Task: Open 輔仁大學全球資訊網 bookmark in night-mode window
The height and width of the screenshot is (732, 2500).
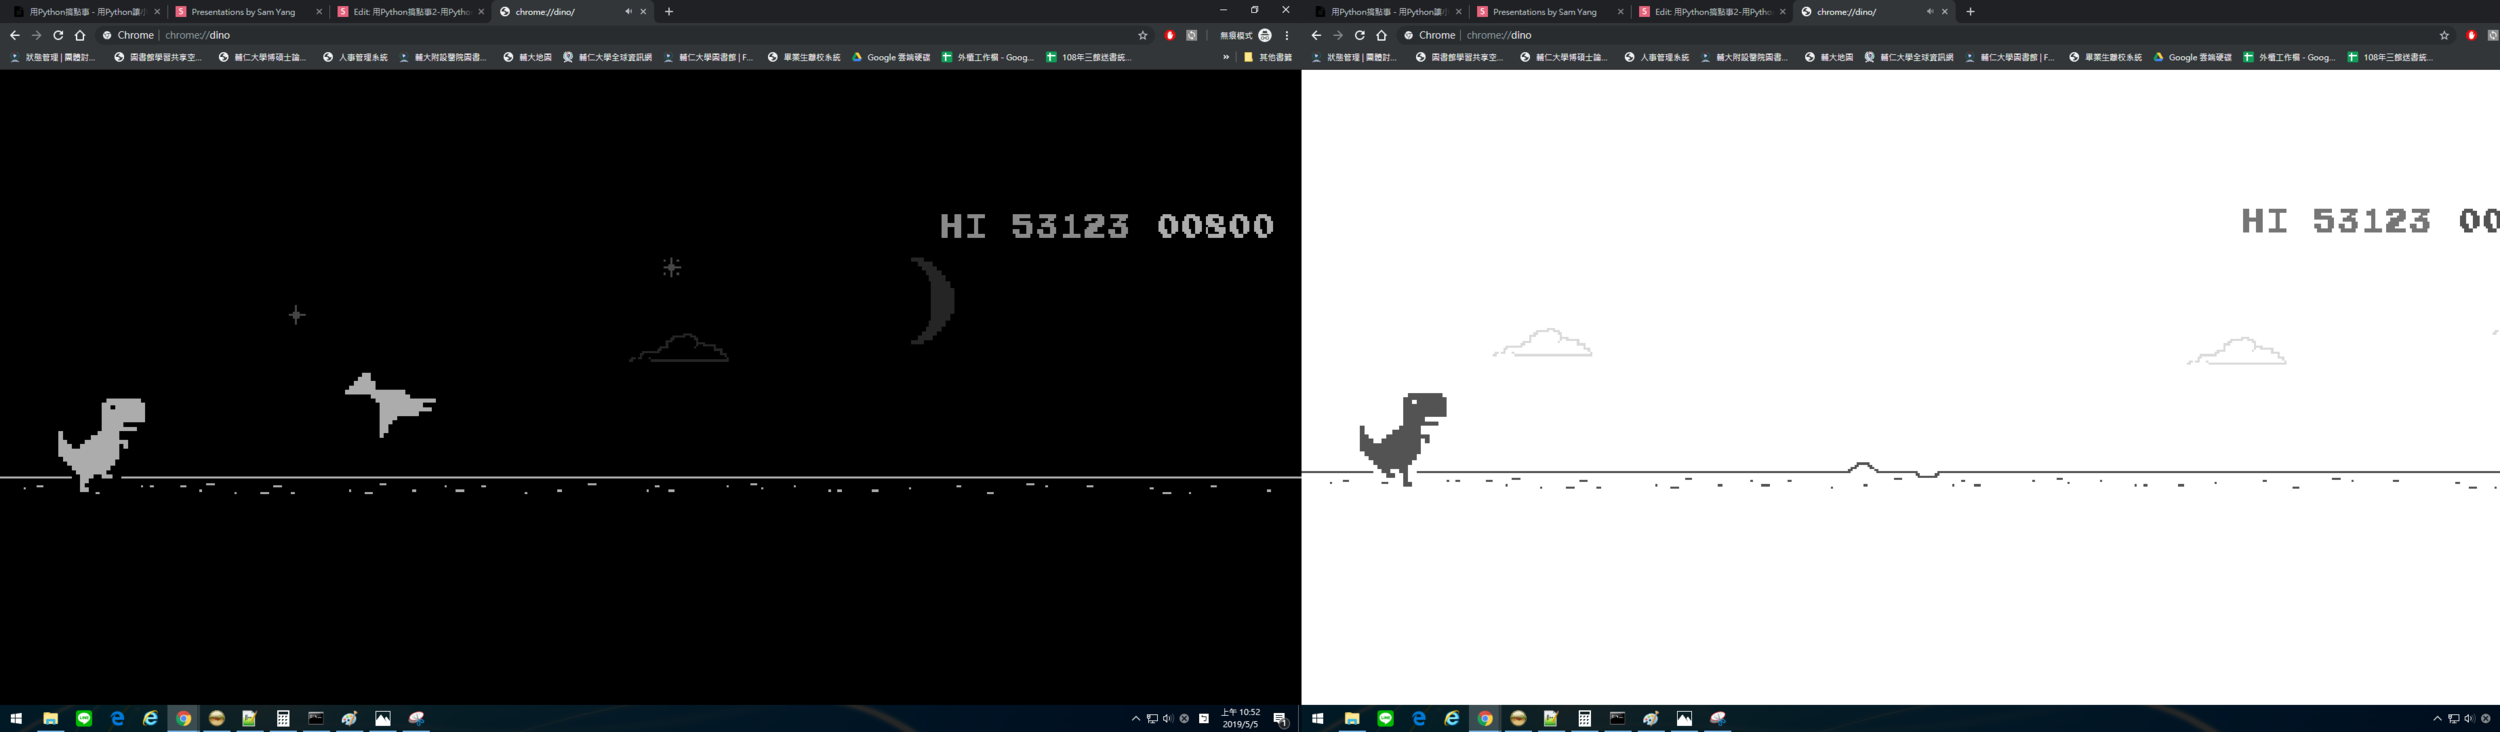Action: coord(607,57)
